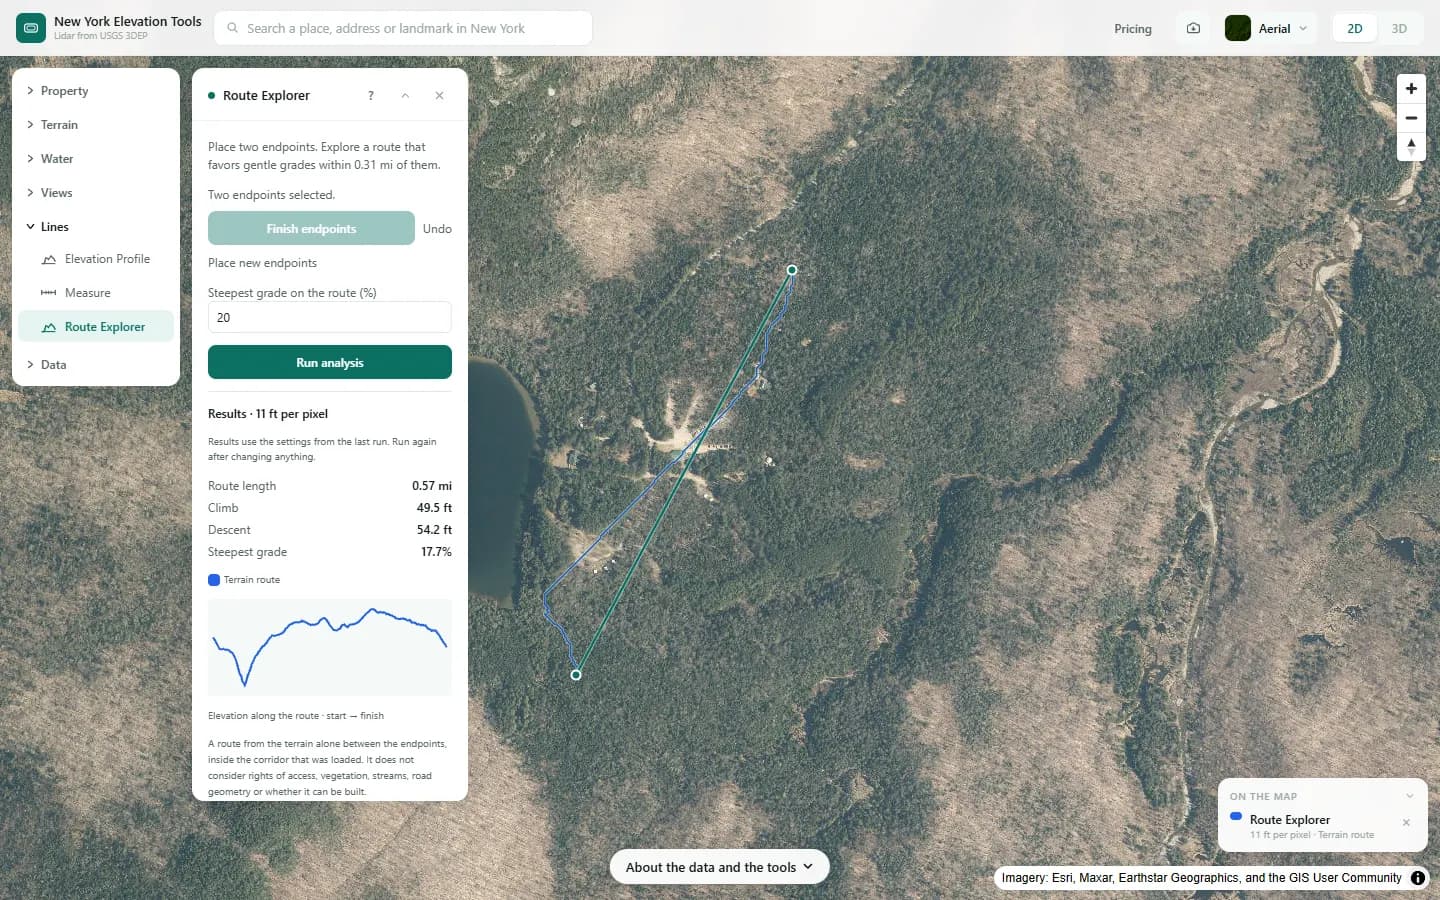Click the Climb value 49.5 ft

click(434, 508)
